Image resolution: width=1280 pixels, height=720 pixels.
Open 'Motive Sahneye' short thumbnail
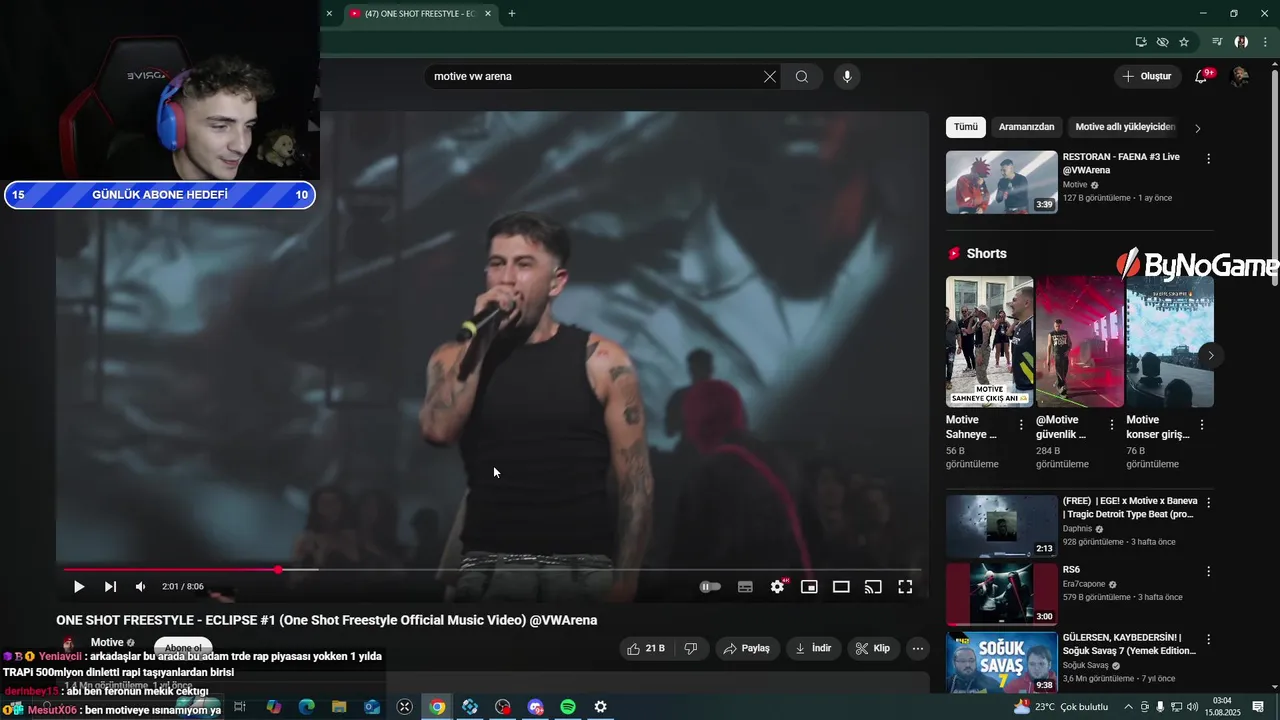point(989,341)
